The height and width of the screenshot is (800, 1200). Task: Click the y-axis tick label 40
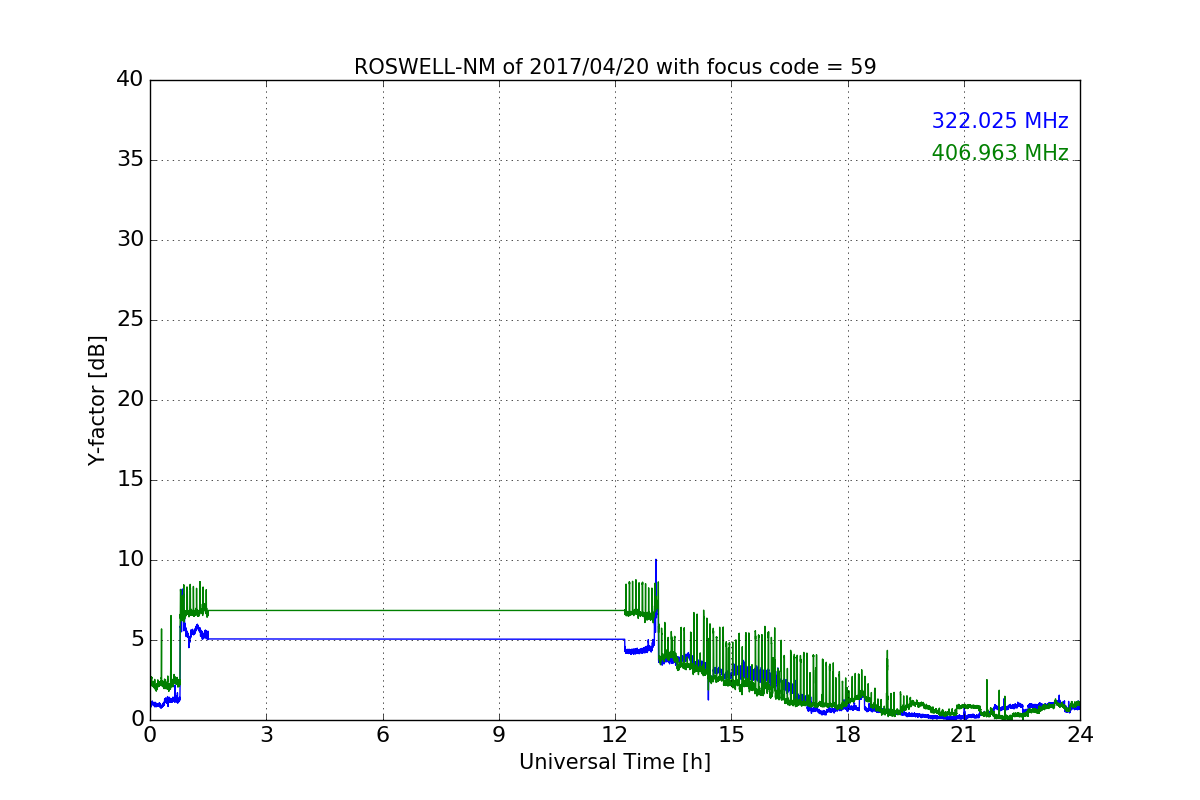tap(130, 79)
